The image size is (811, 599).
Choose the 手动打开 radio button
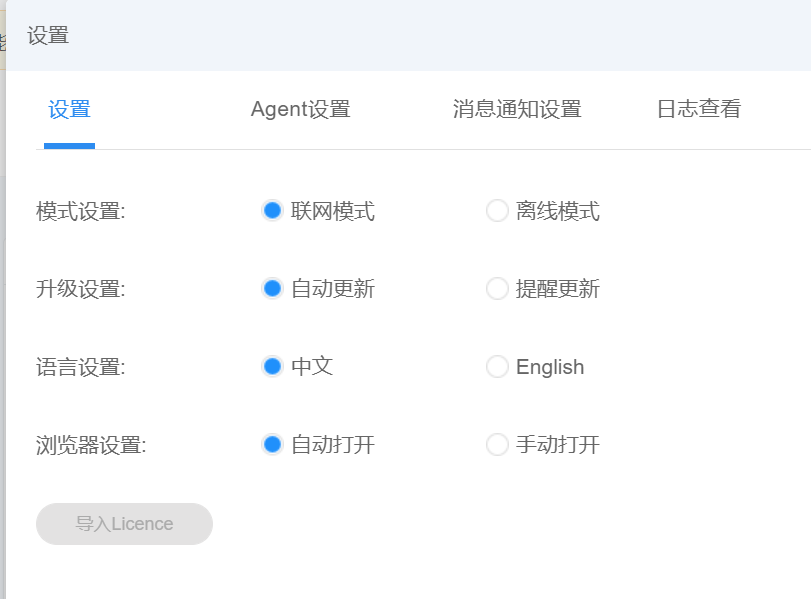pyautogui.click(x=497, y=444)
